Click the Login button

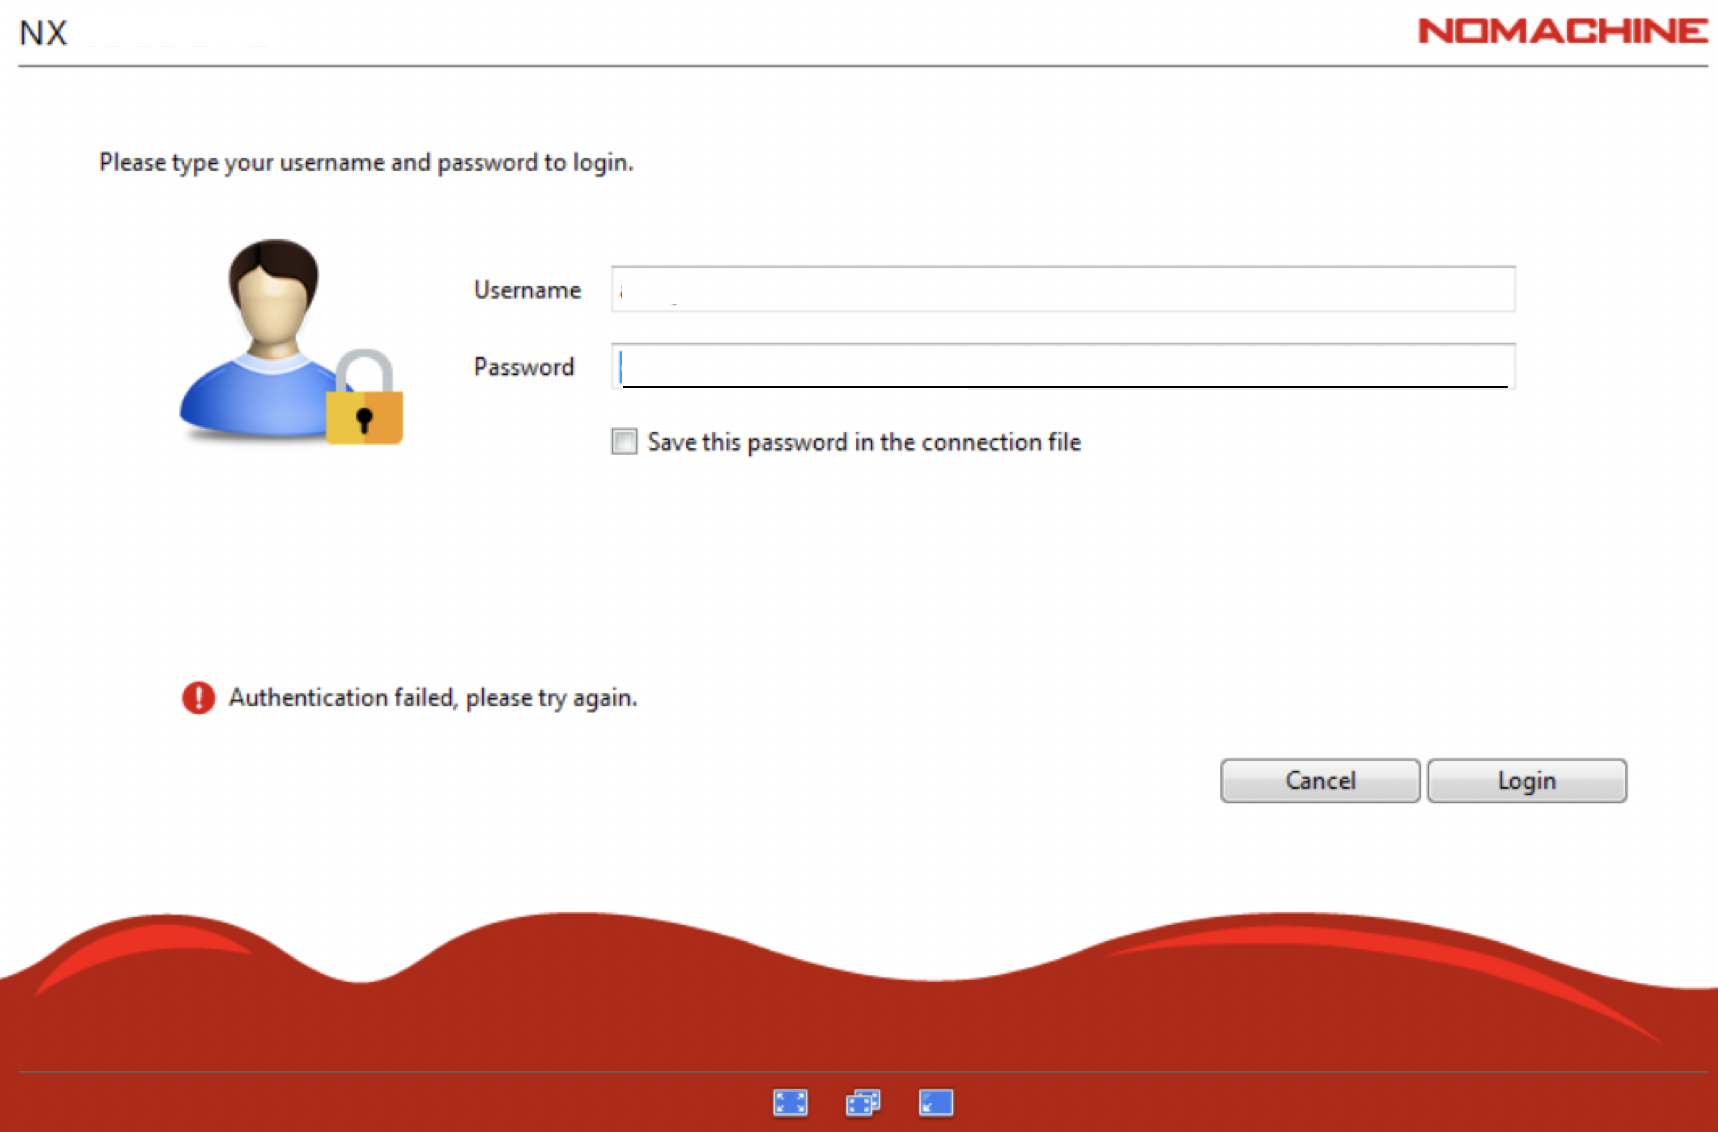click(1527, 780)
